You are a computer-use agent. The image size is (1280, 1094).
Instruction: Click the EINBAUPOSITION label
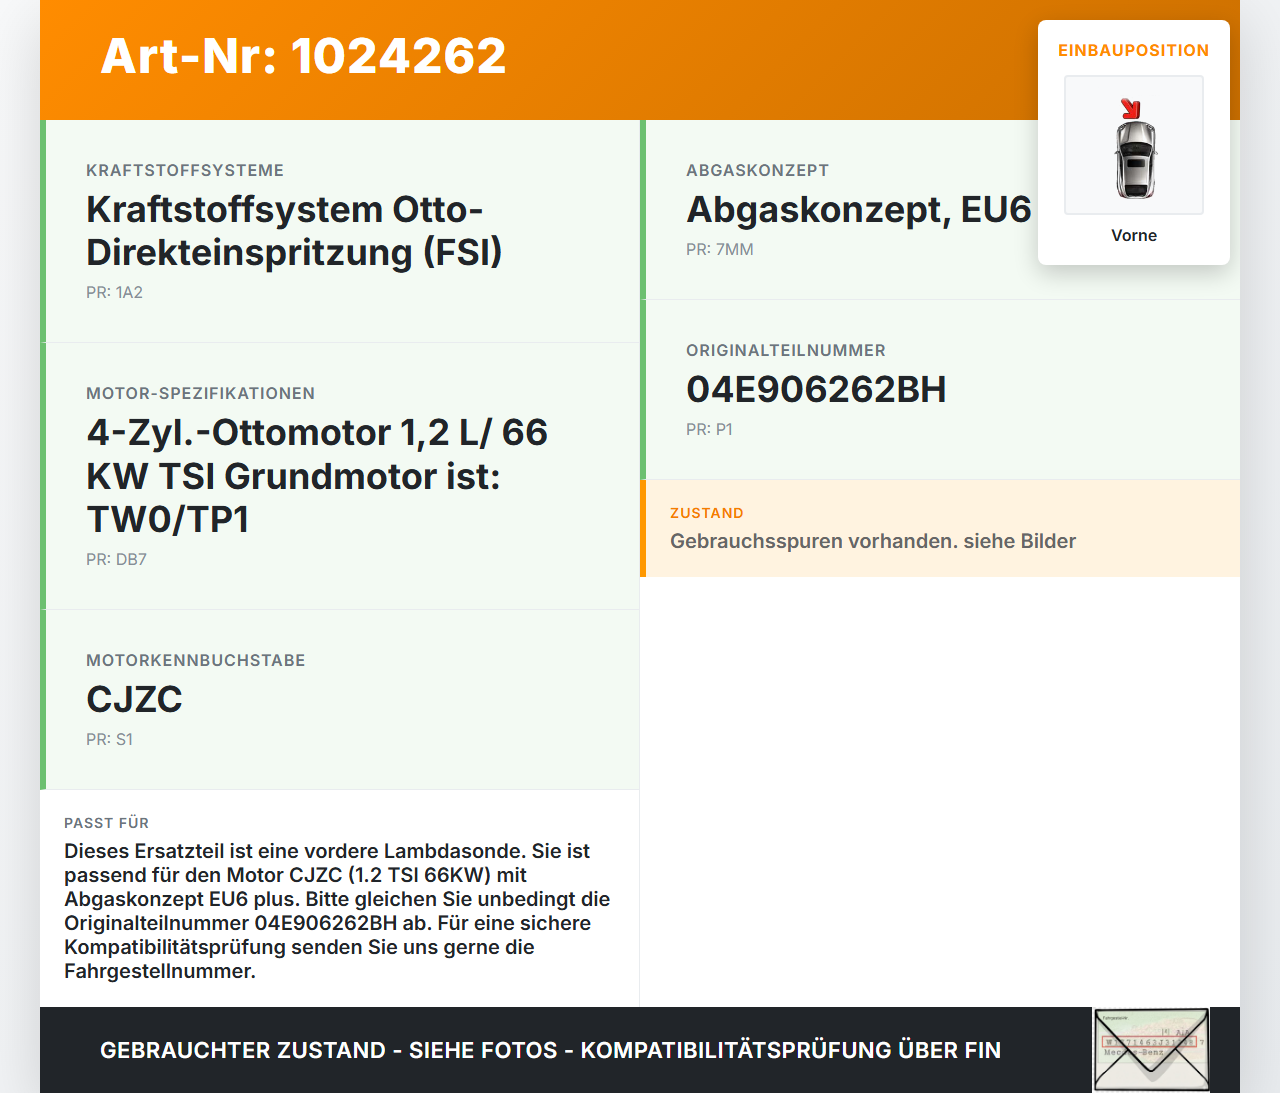1134,50
